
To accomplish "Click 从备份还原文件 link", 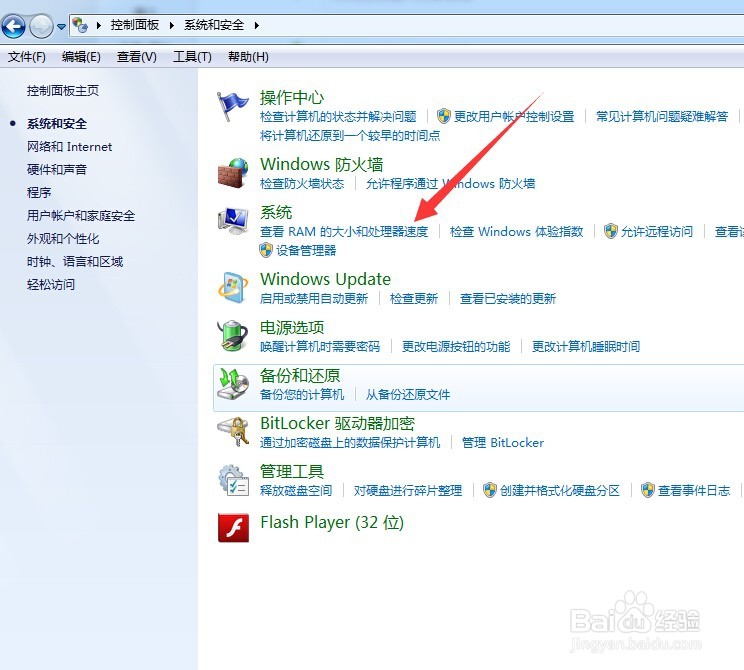I will point(408,394).
